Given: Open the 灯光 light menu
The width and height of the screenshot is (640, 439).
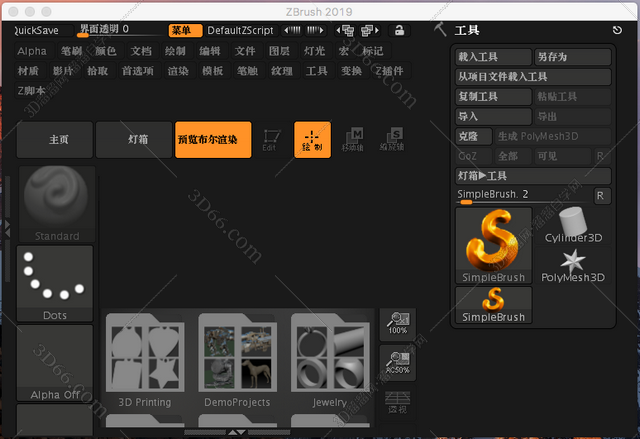Looking at the screenshot, I should tap(314, 51).
